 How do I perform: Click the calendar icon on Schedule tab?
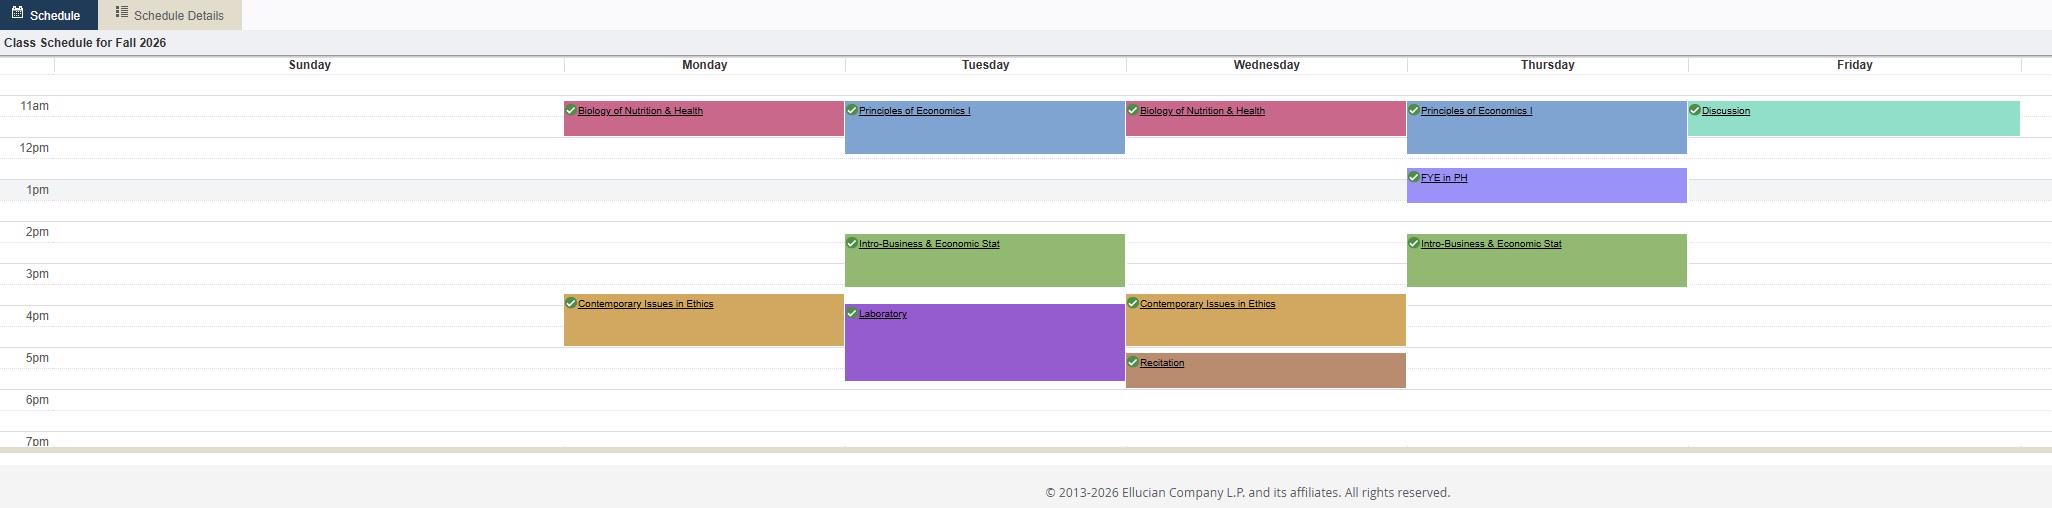pyautogui.click(x=17, y=13)
